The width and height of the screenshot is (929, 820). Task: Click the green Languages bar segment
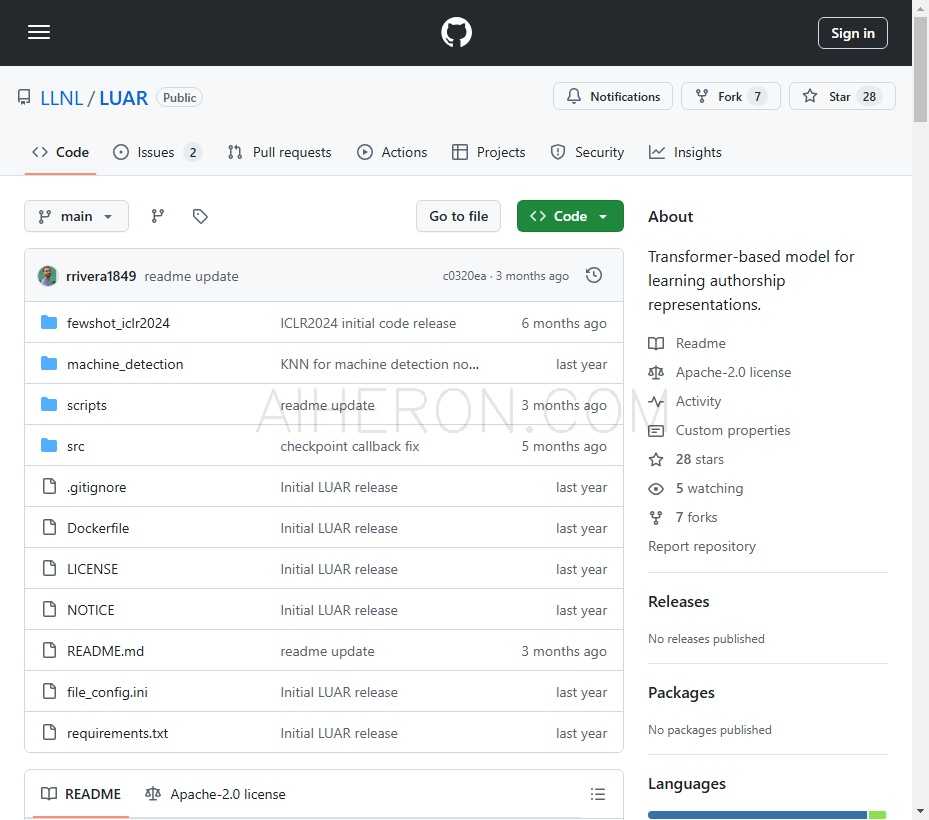877,815
